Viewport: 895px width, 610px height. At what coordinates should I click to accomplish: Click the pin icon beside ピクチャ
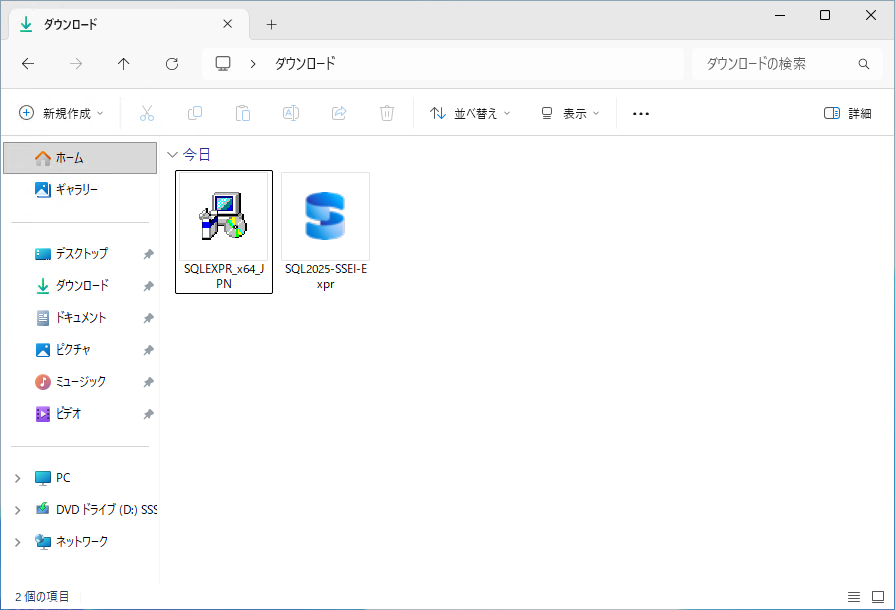pyautogui.click(x=148, y=350)
